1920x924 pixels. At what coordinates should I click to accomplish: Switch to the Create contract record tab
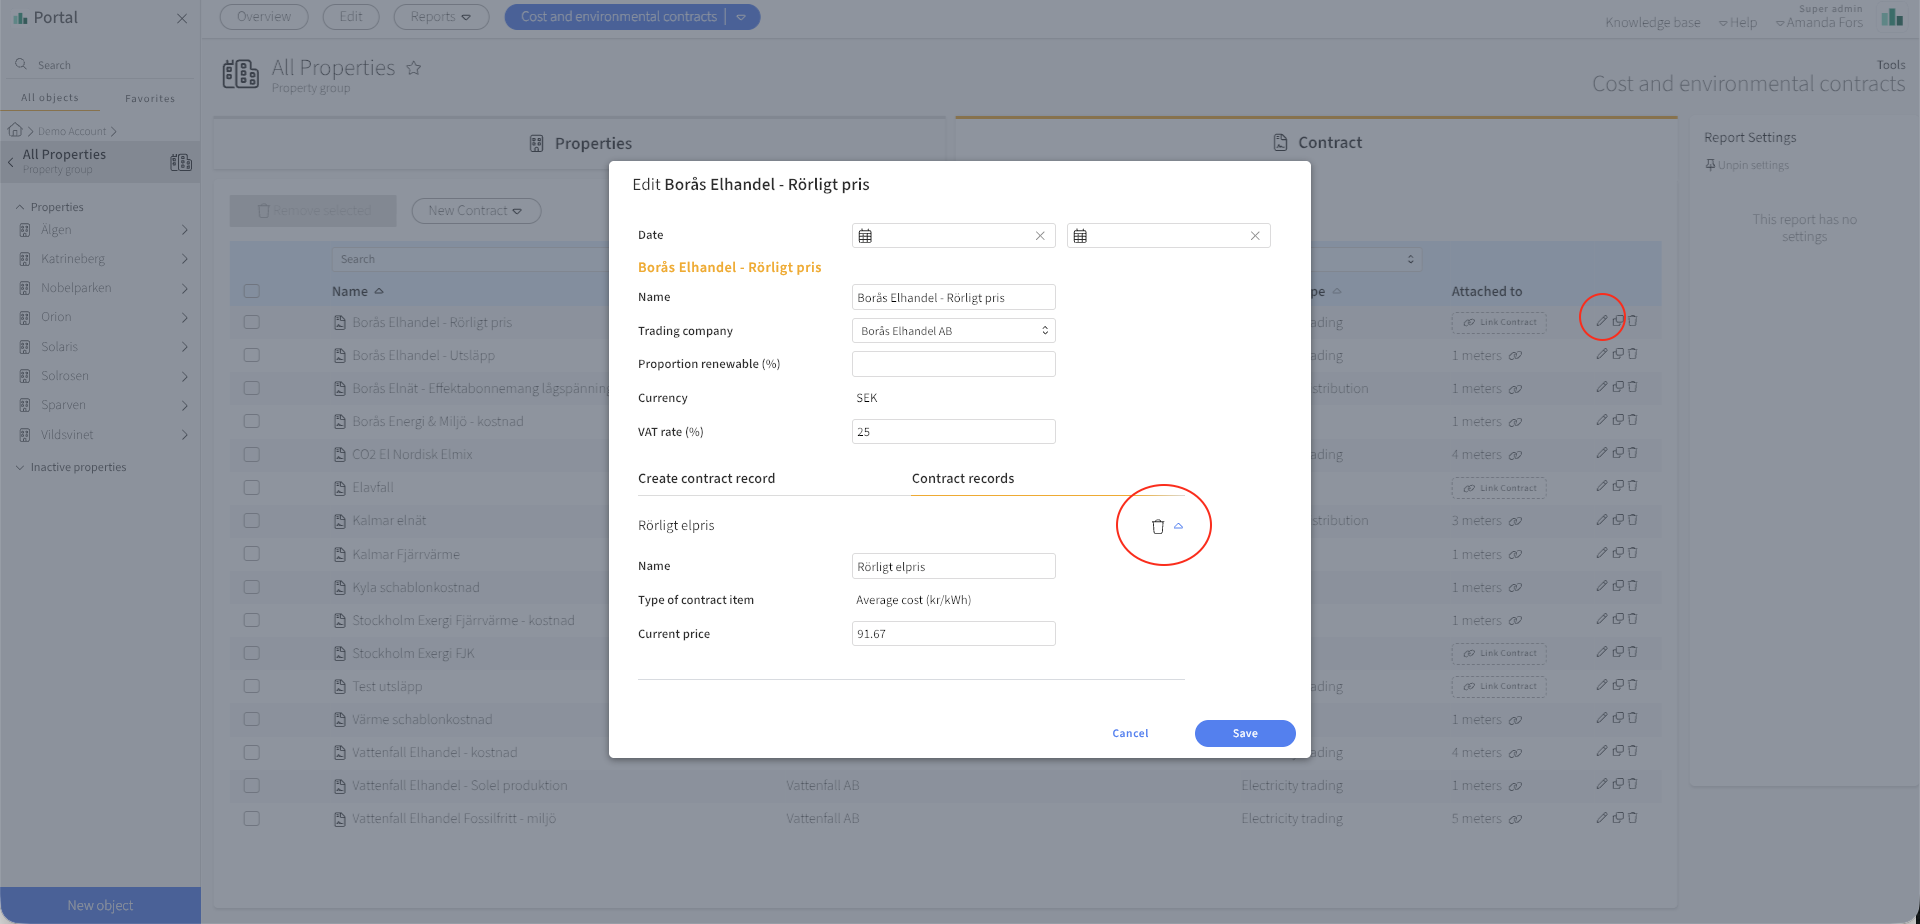pyautogui.click(x=707, y=479)
